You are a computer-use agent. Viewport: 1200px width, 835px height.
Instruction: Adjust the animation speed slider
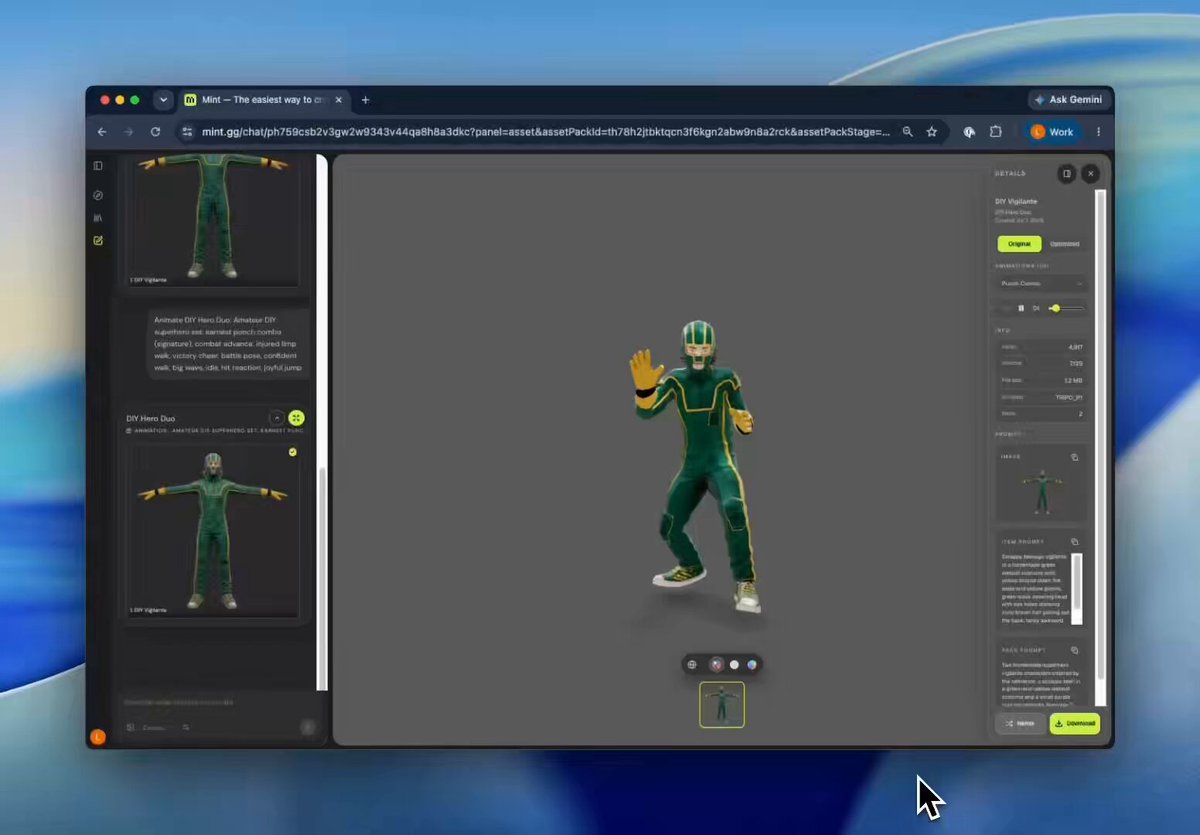pos(1066,308)
